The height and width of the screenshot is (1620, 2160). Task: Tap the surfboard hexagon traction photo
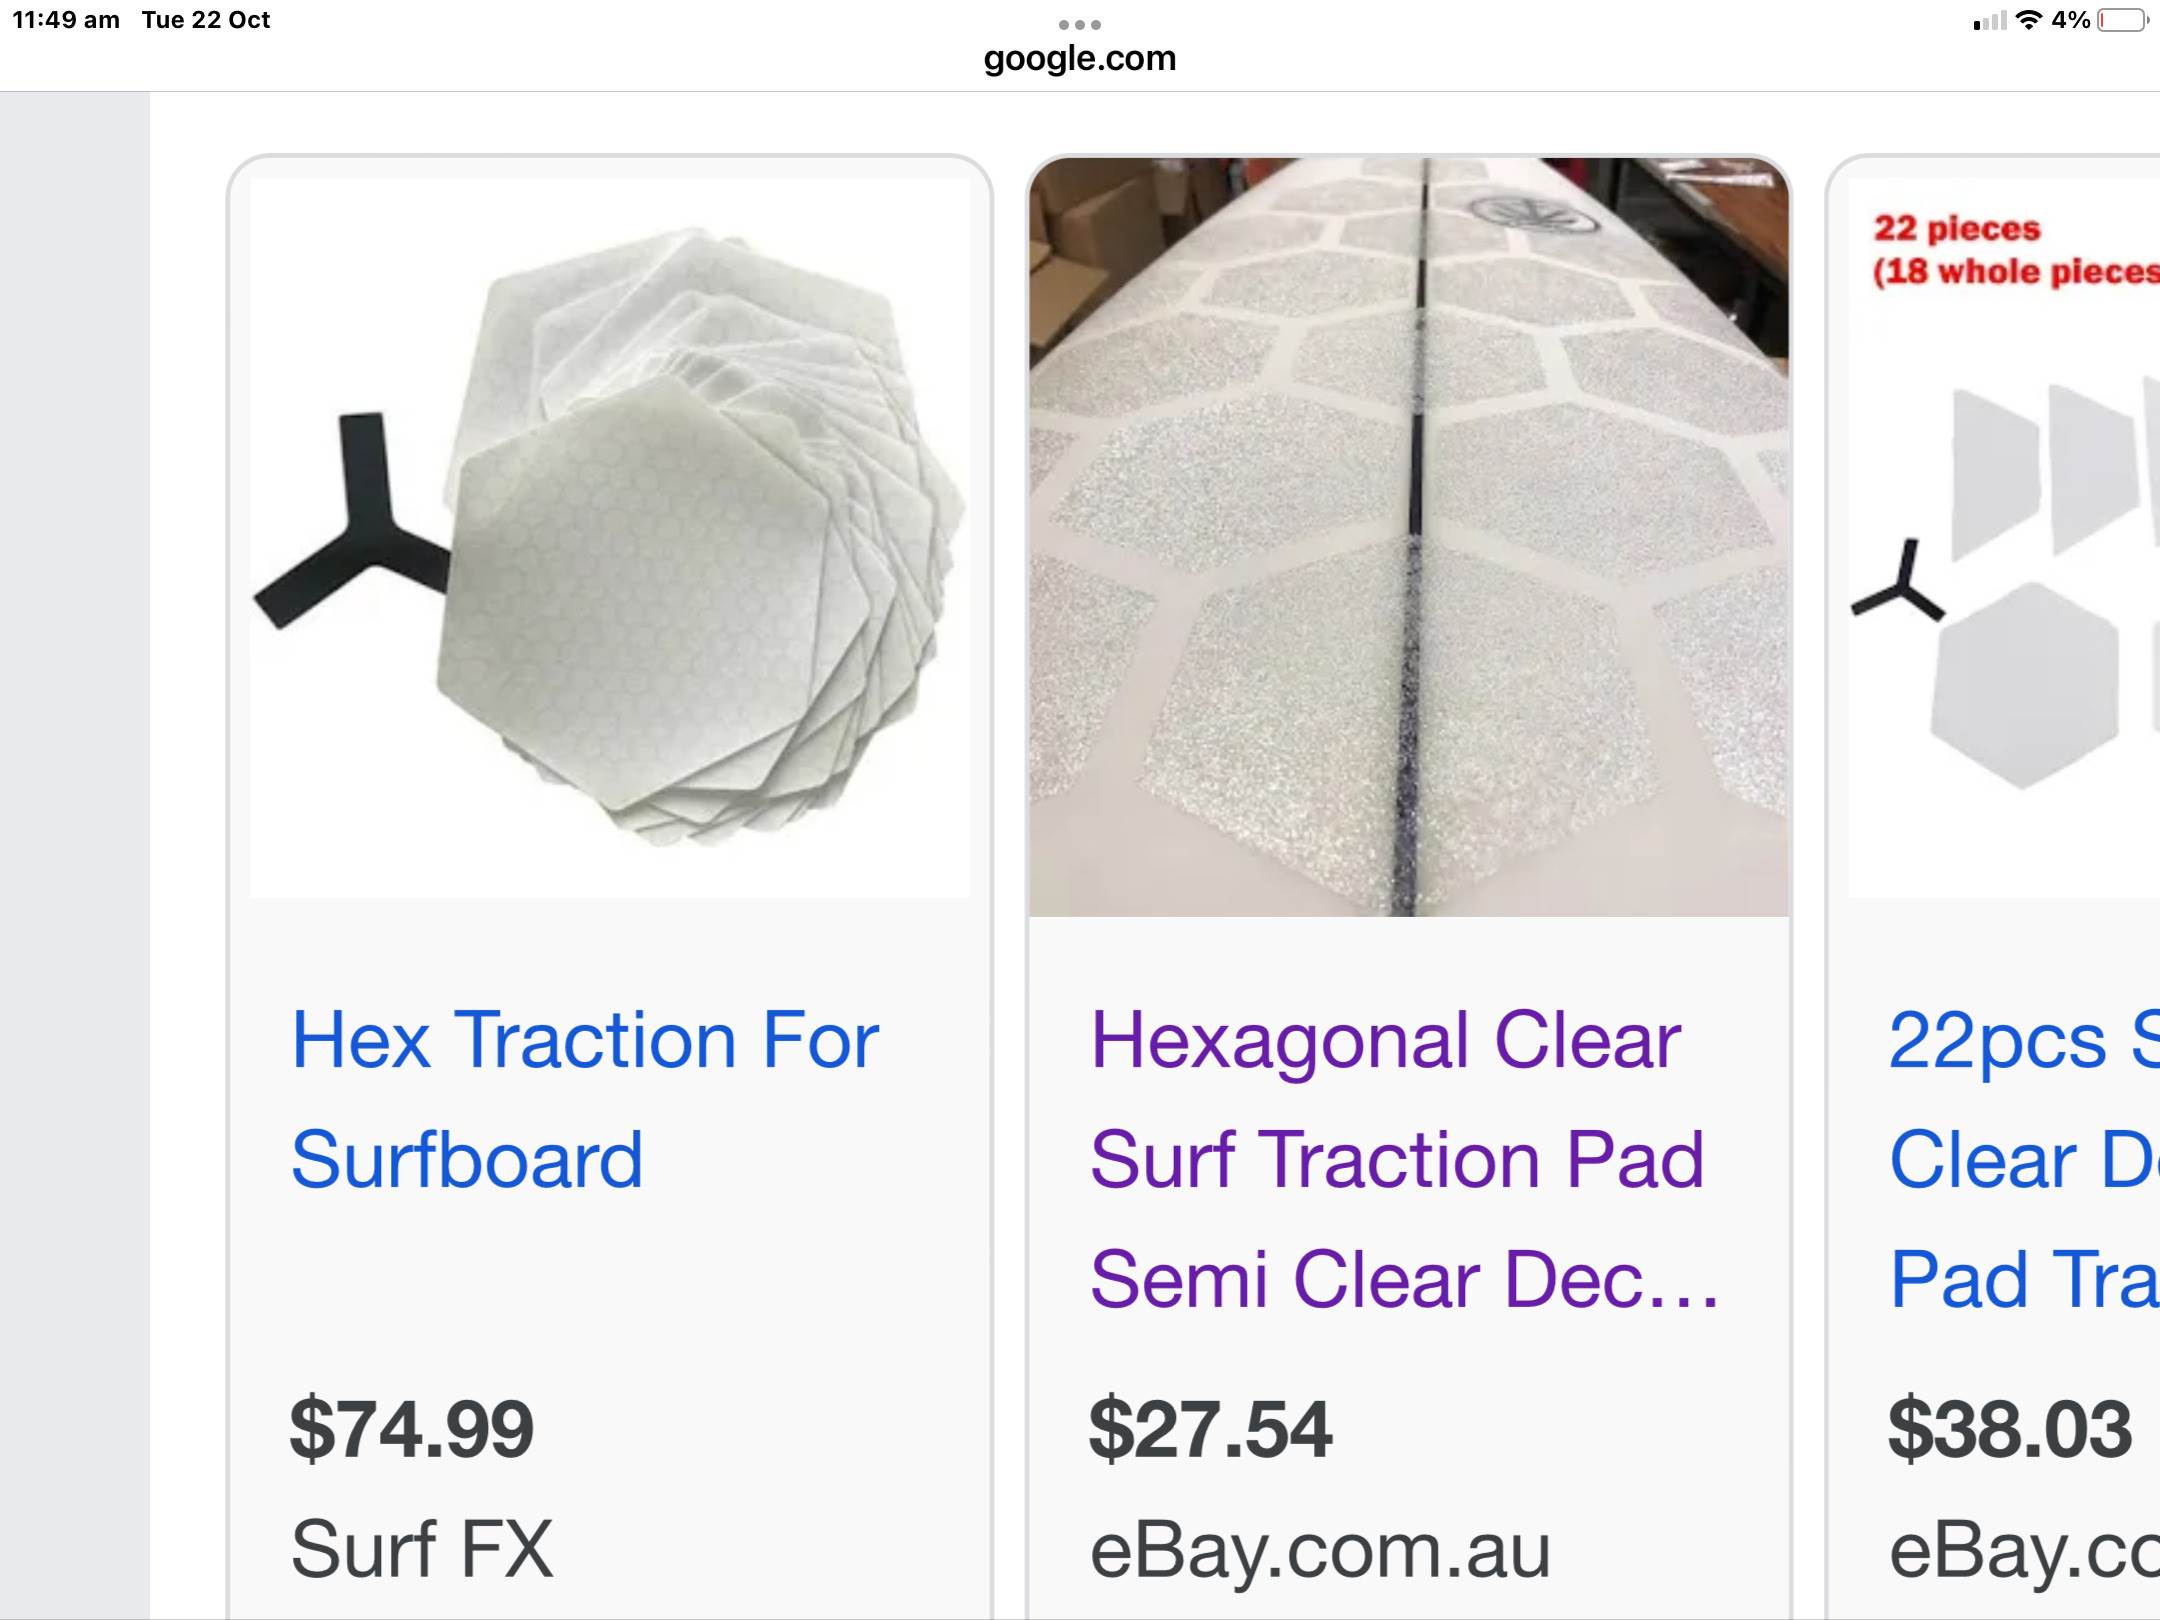pyautogui.click(x=1409, y=537)
